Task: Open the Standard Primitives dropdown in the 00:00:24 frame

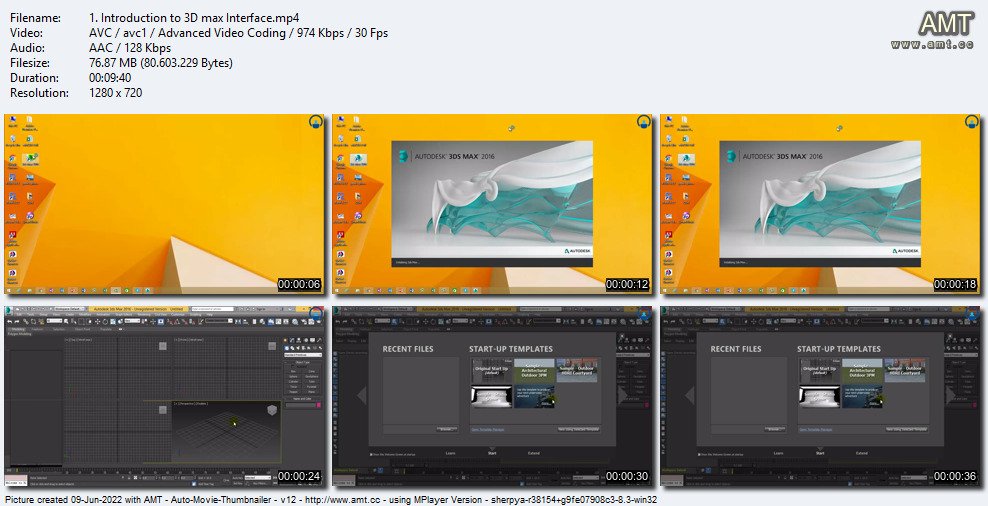Action: click(x=303, y=355)
